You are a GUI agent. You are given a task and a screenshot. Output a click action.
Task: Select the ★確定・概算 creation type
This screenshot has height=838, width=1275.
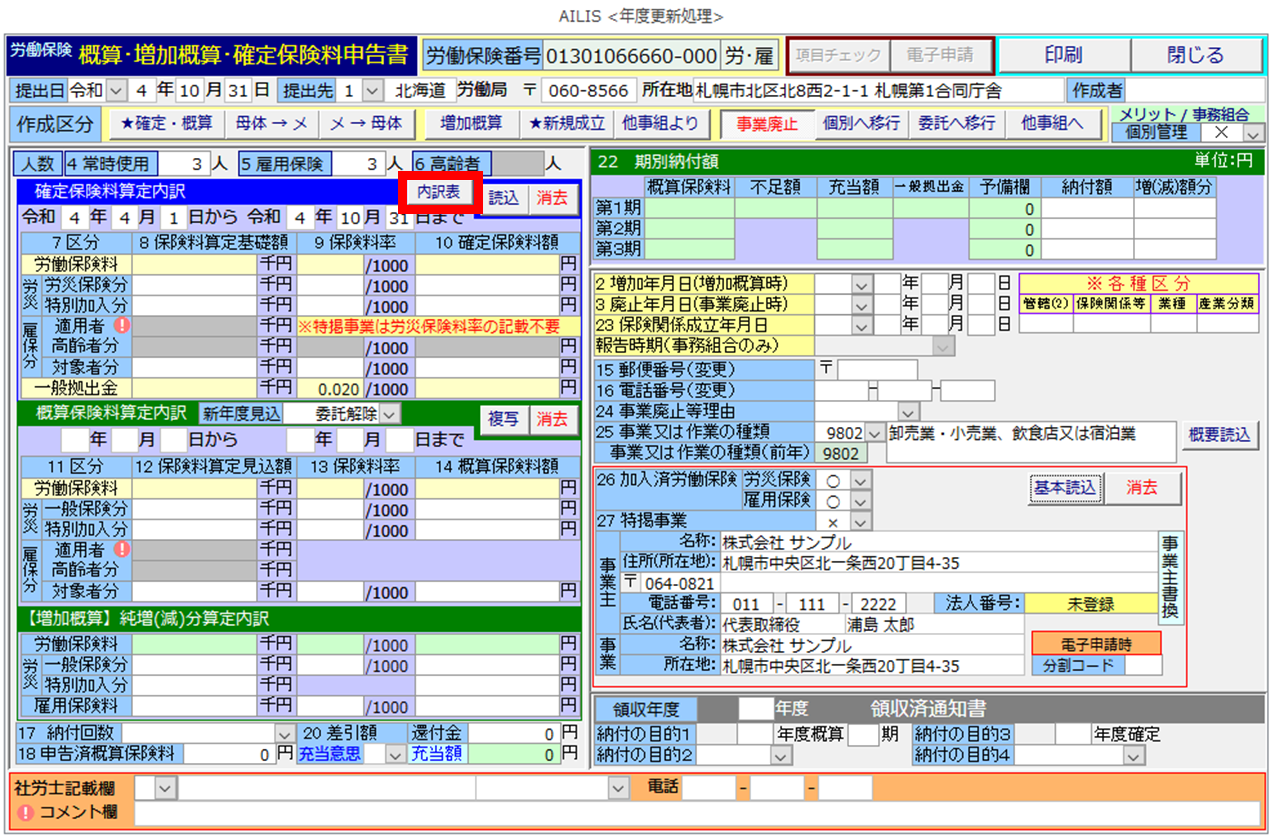tap(166, 124)
